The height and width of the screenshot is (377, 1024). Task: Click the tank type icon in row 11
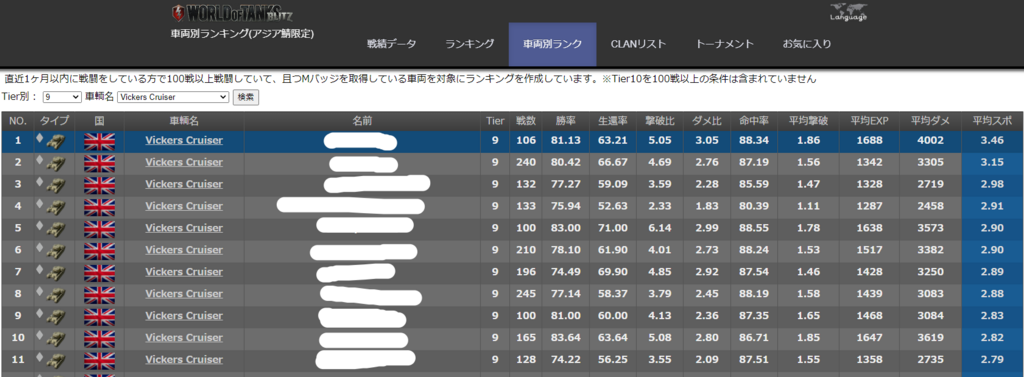point(55,360)
